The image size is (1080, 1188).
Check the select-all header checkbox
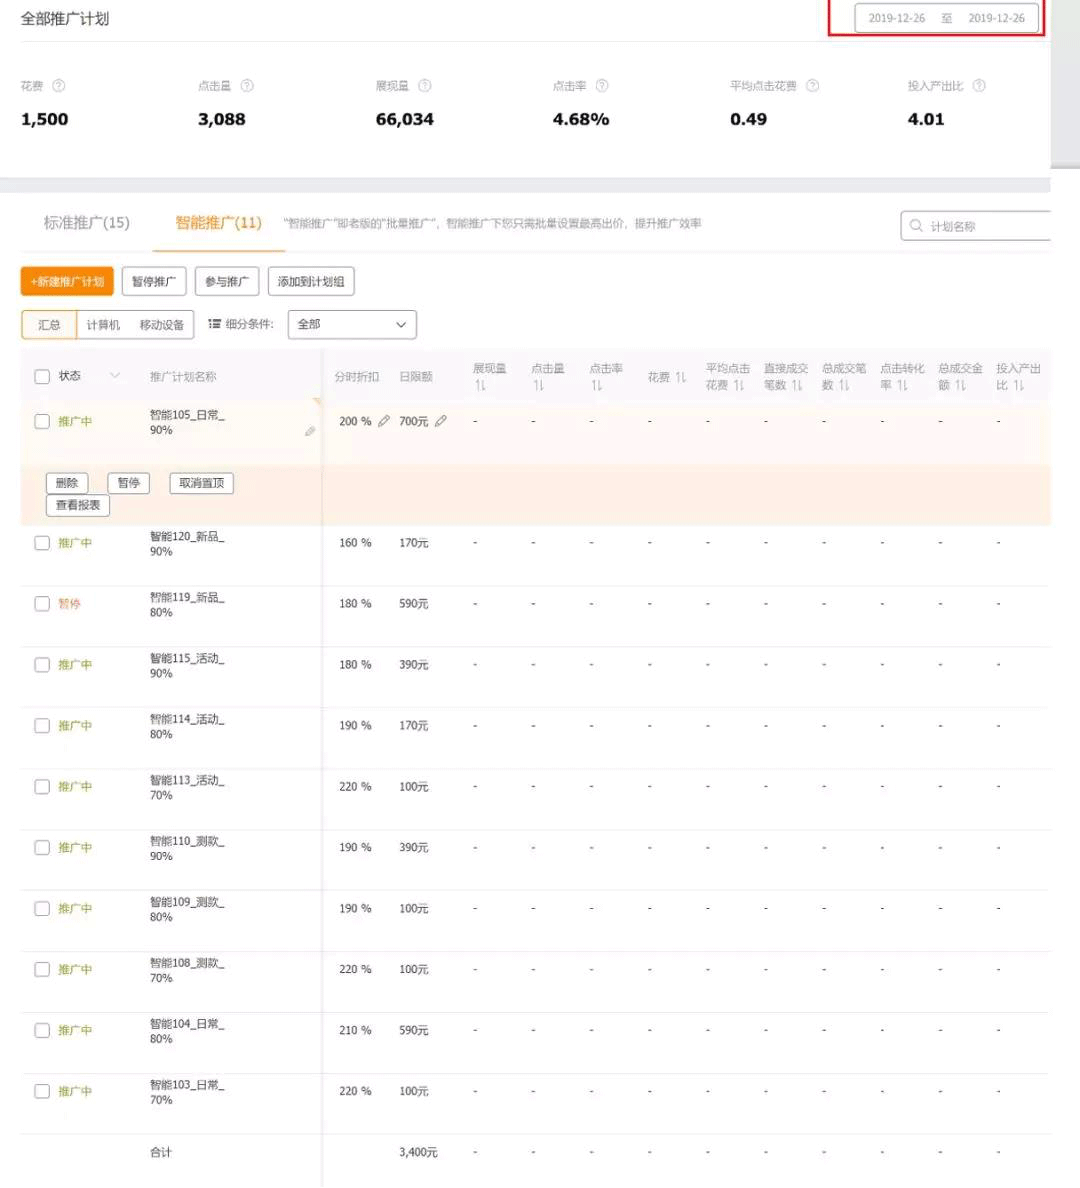click(42, 377)
